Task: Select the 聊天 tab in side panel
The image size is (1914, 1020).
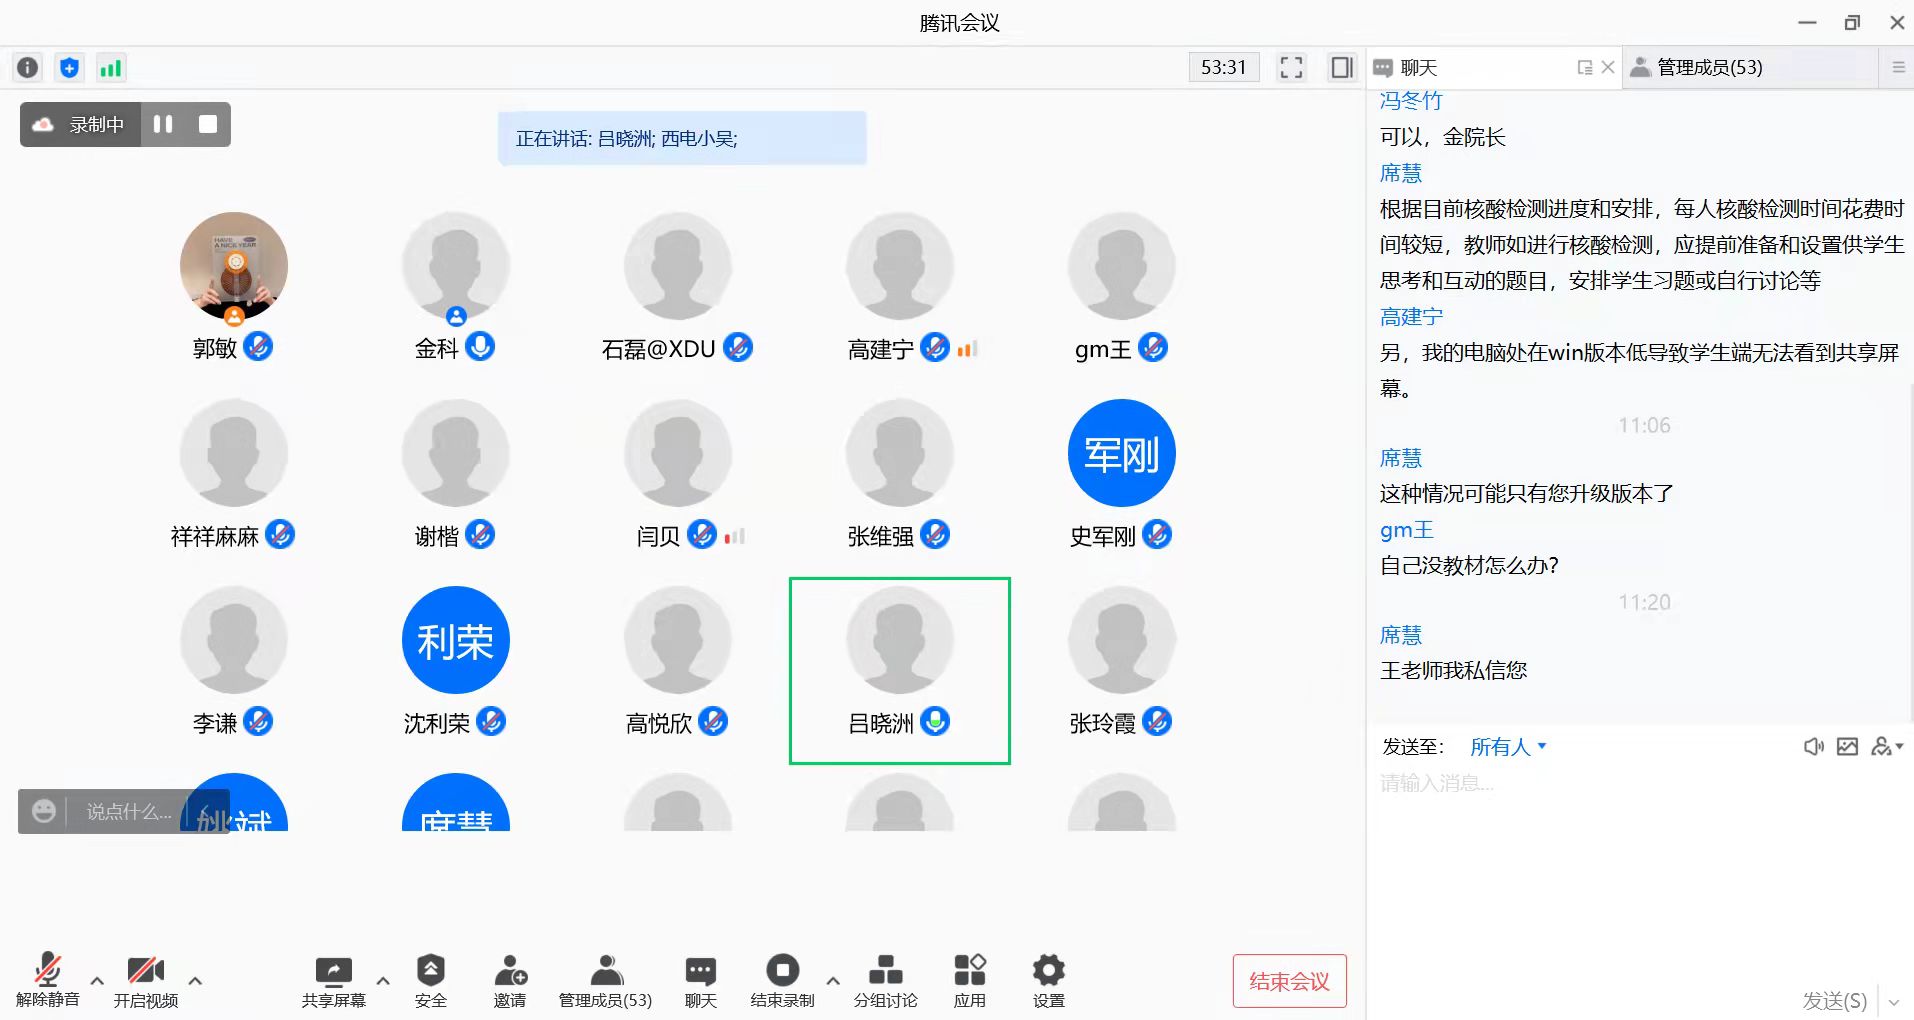Action: pos(1418,68)
